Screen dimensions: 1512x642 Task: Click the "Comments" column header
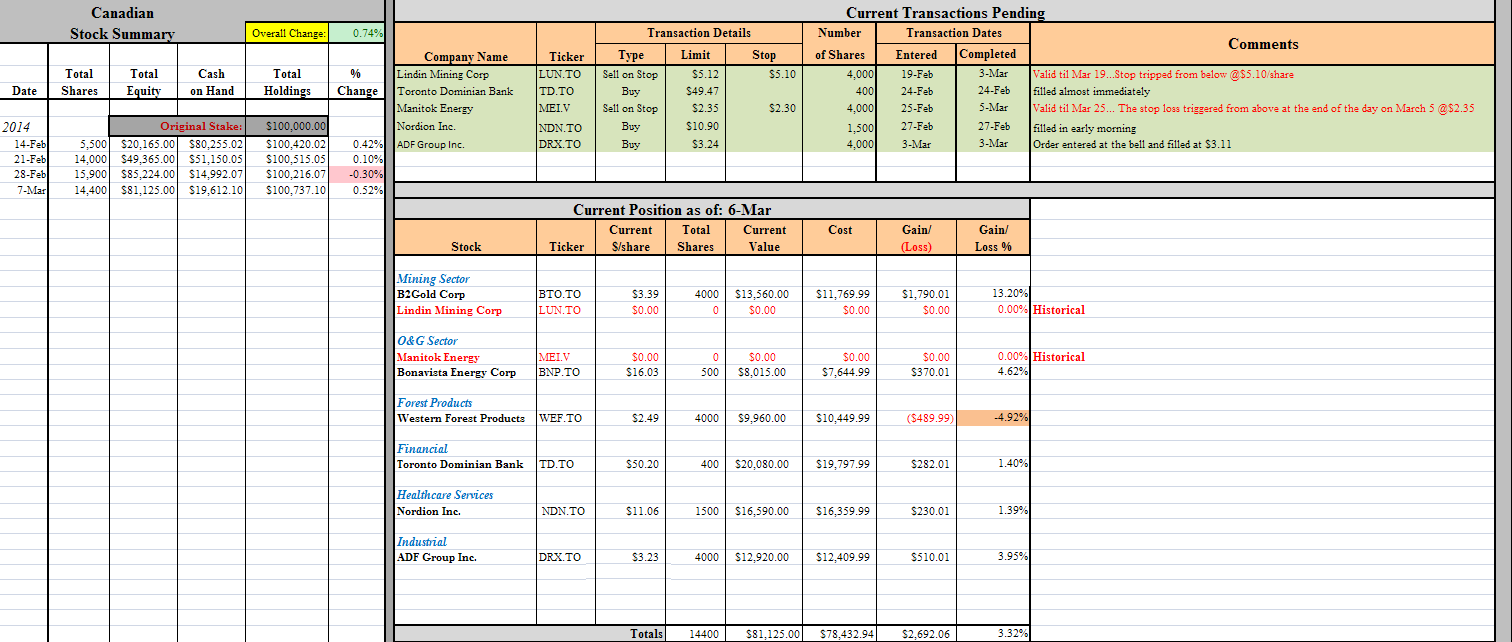tap(1263, 44)
